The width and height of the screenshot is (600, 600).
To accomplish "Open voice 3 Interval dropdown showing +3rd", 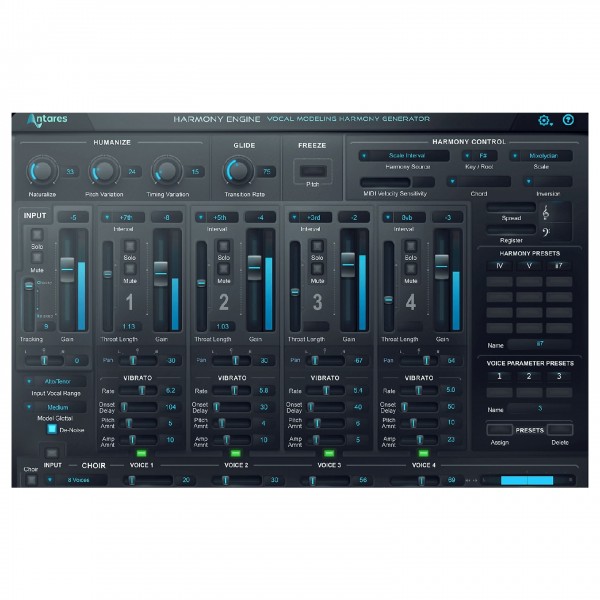I will pos(310,217).
